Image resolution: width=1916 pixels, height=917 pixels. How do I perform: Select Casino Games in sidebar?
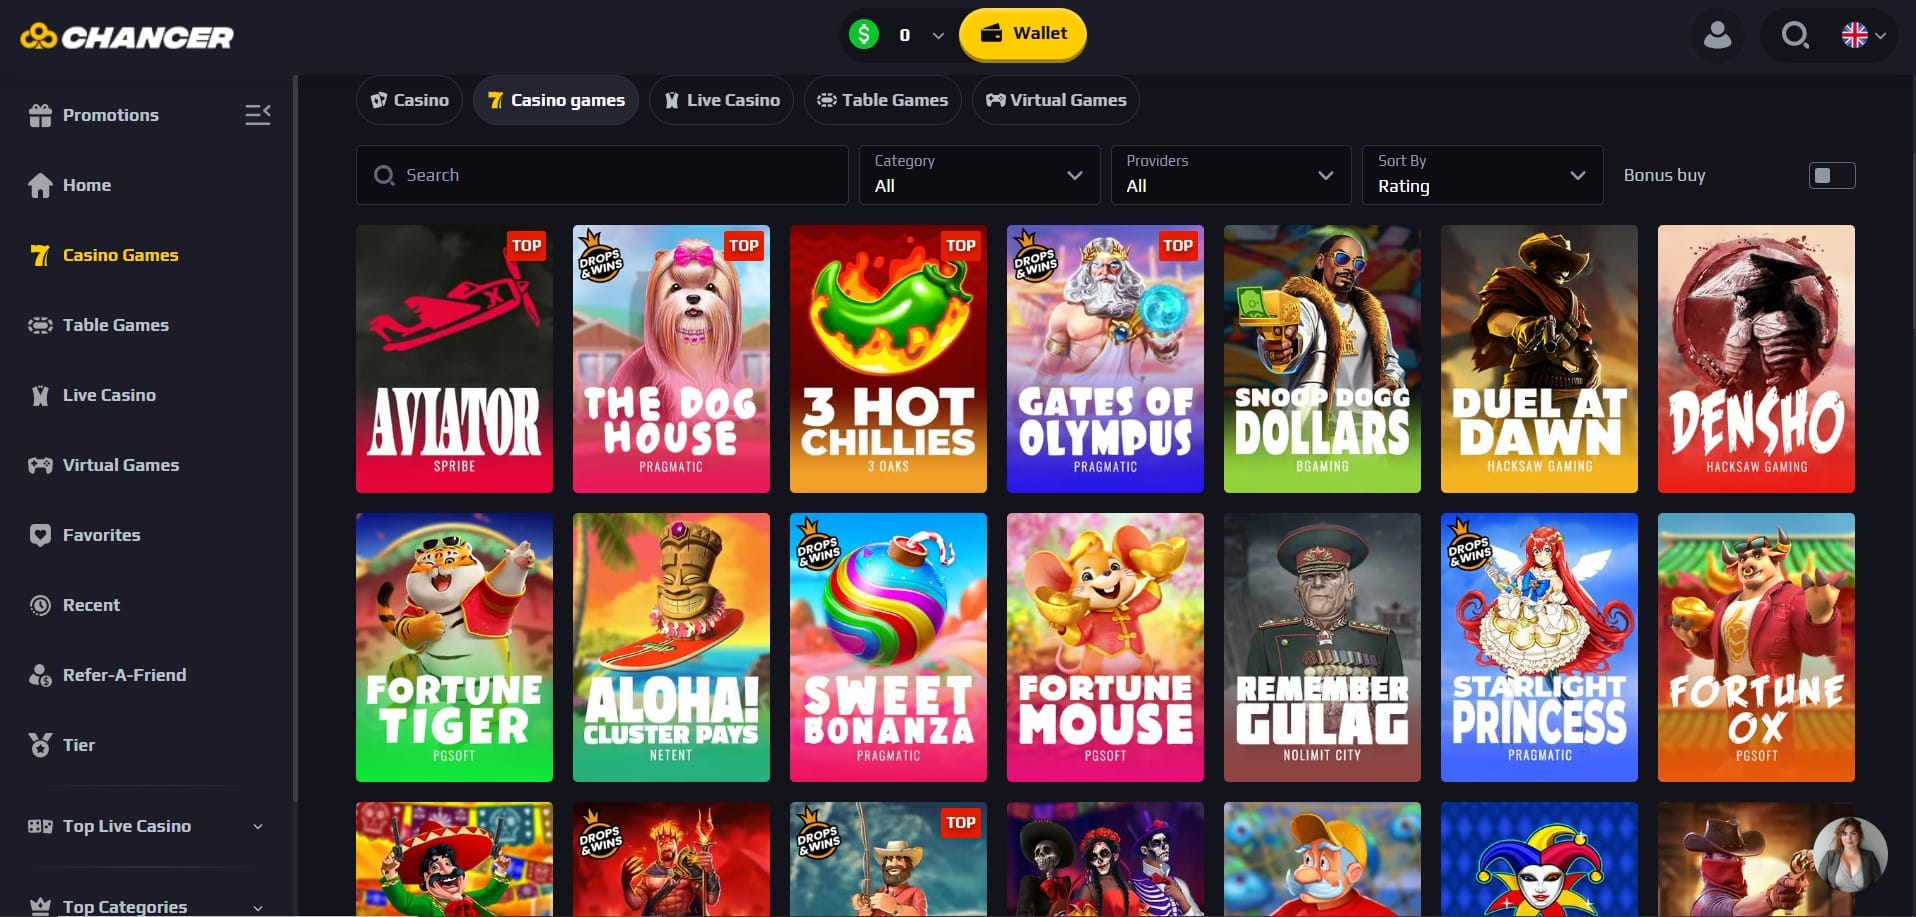point(120,255)
